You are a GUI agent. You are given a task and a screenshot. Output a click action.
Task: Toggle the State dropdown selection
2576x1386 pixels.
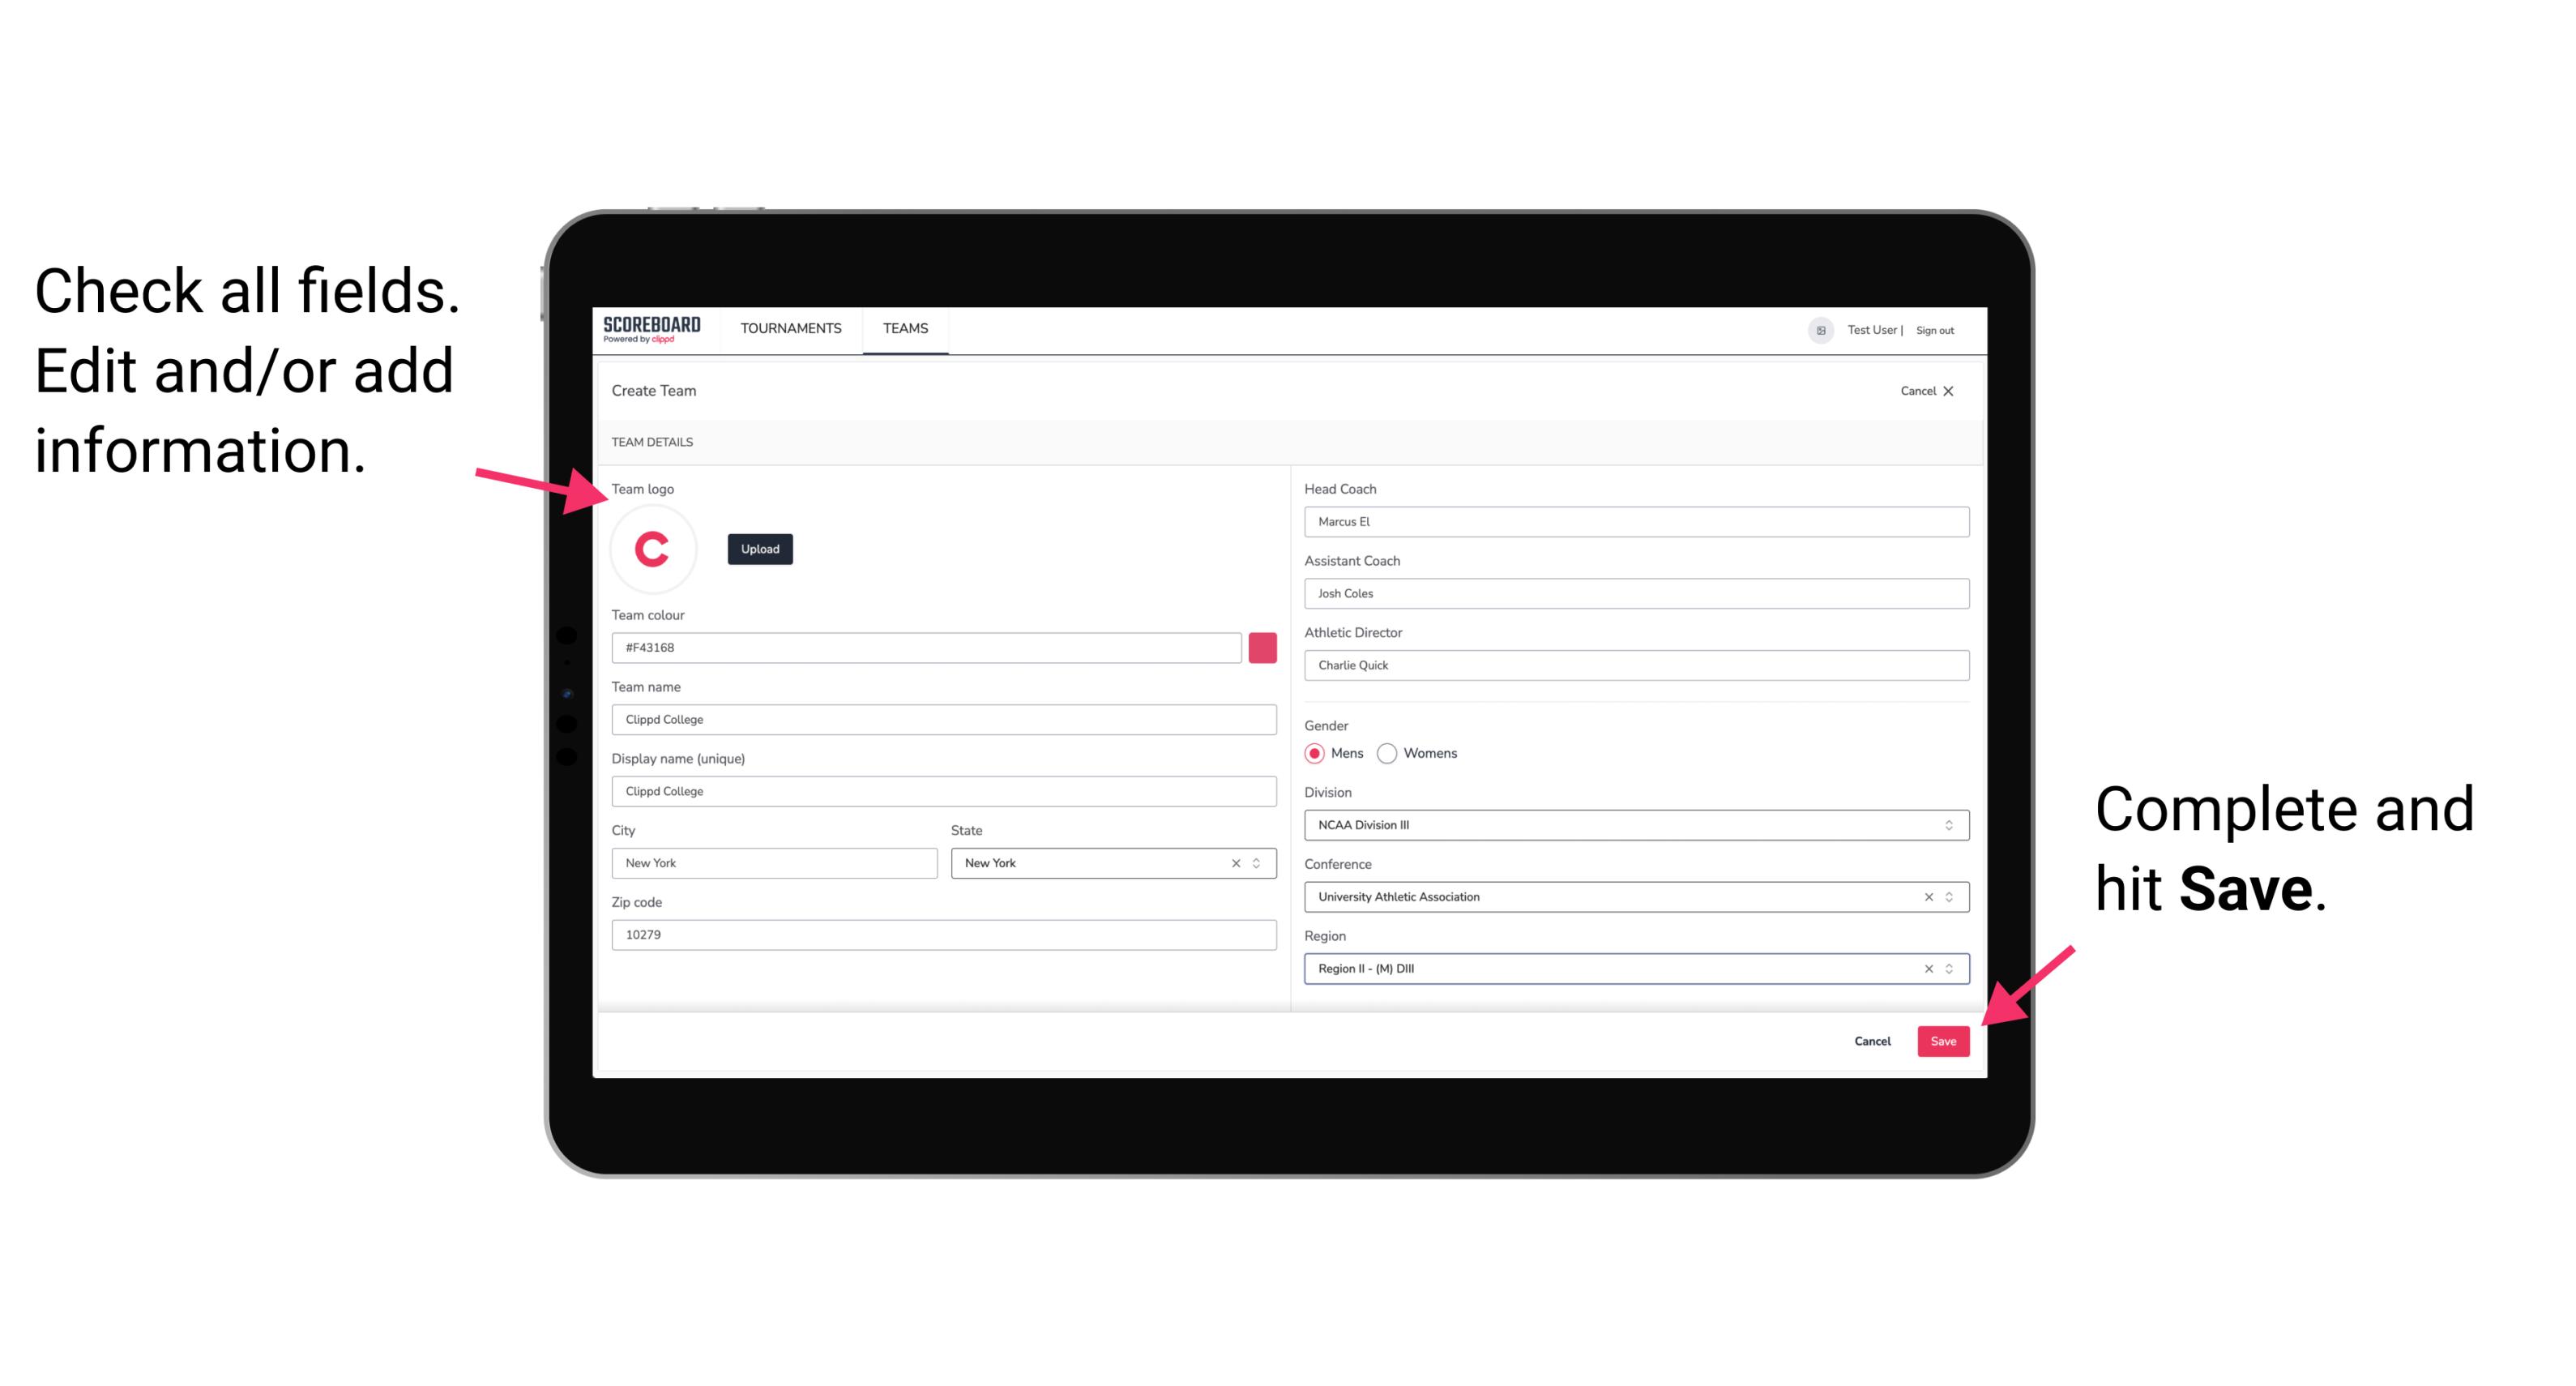[1259, 862]
